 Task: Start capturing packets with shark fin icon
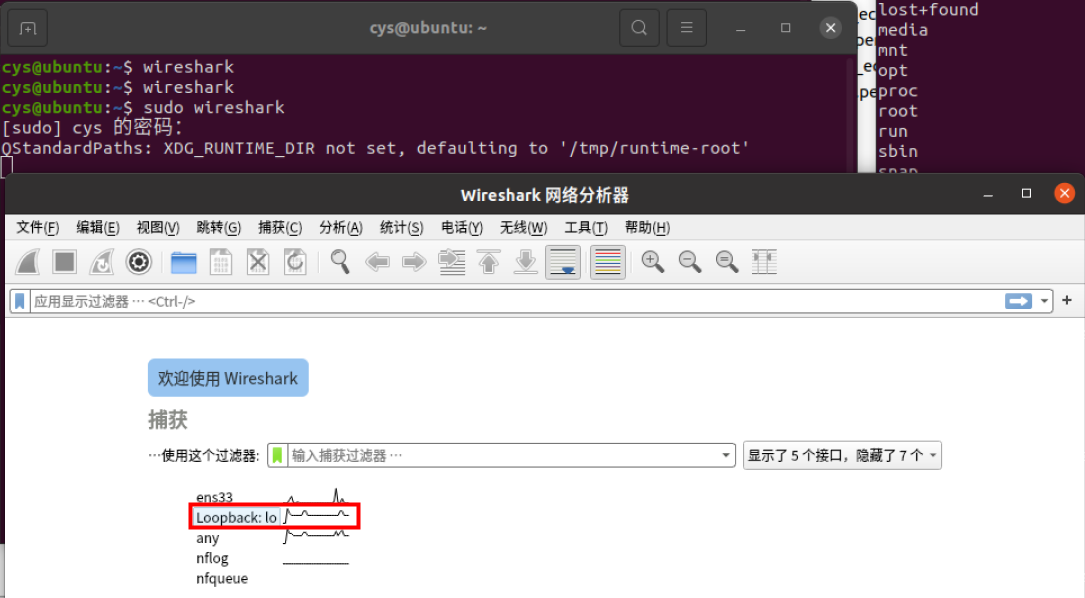click(x=28, y=262)
